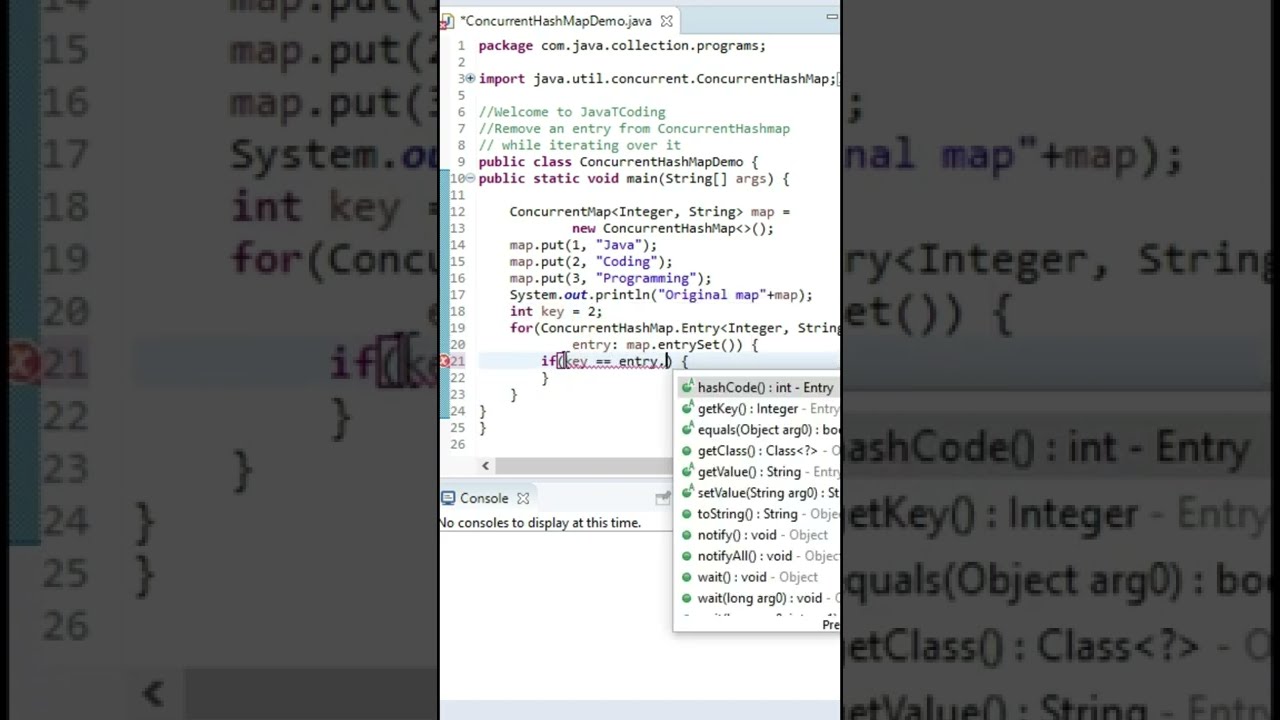The height and width of the screenshot is (720, 1280).
Task: Click the method icon beside hashCode()
Action: (687, 387)
